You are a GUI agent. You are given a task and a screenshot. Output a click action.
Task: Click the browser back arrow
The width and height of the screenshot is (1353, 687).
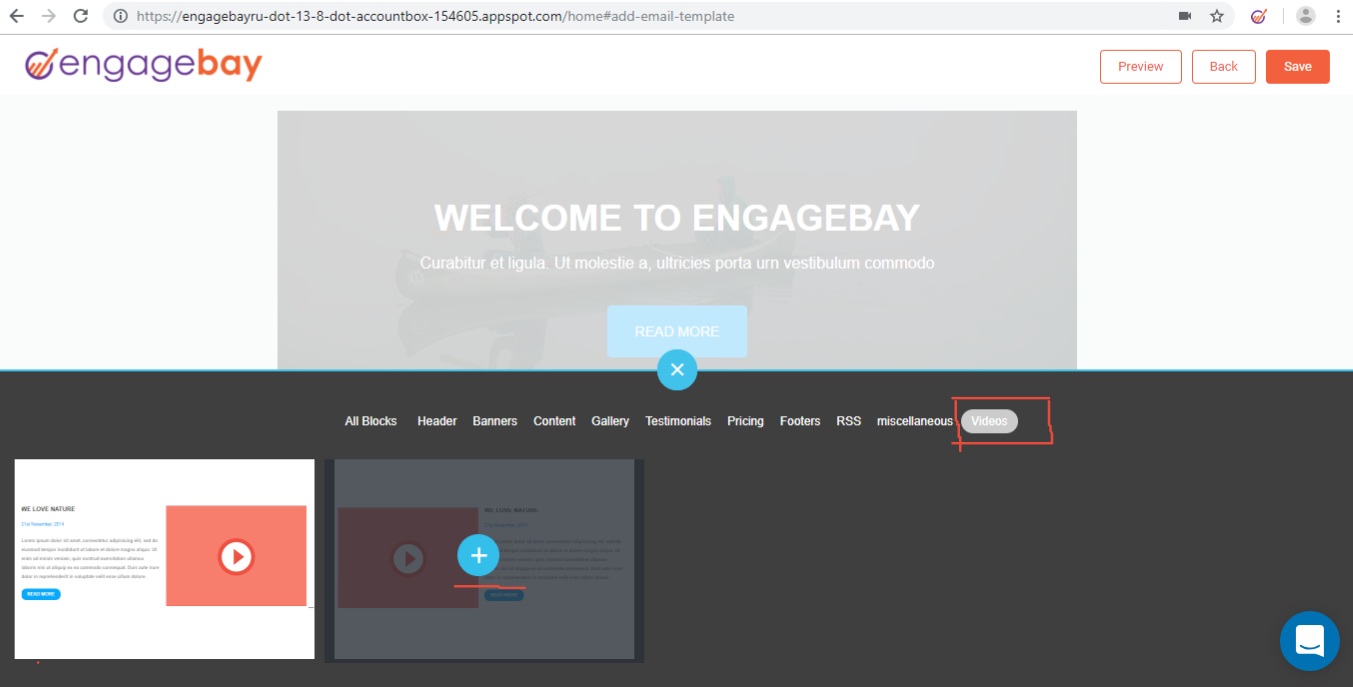click(16, 16)
